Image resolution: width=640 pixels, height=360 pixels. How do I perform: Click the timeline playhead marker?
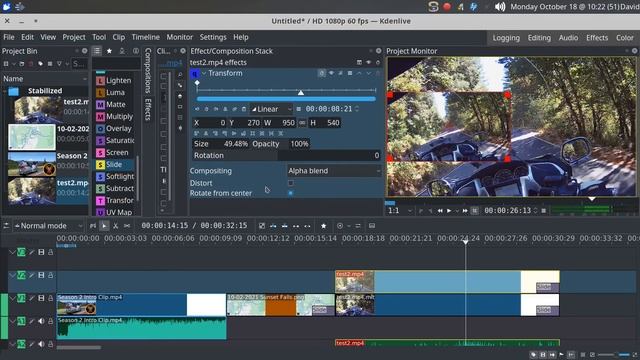(465, 242)
